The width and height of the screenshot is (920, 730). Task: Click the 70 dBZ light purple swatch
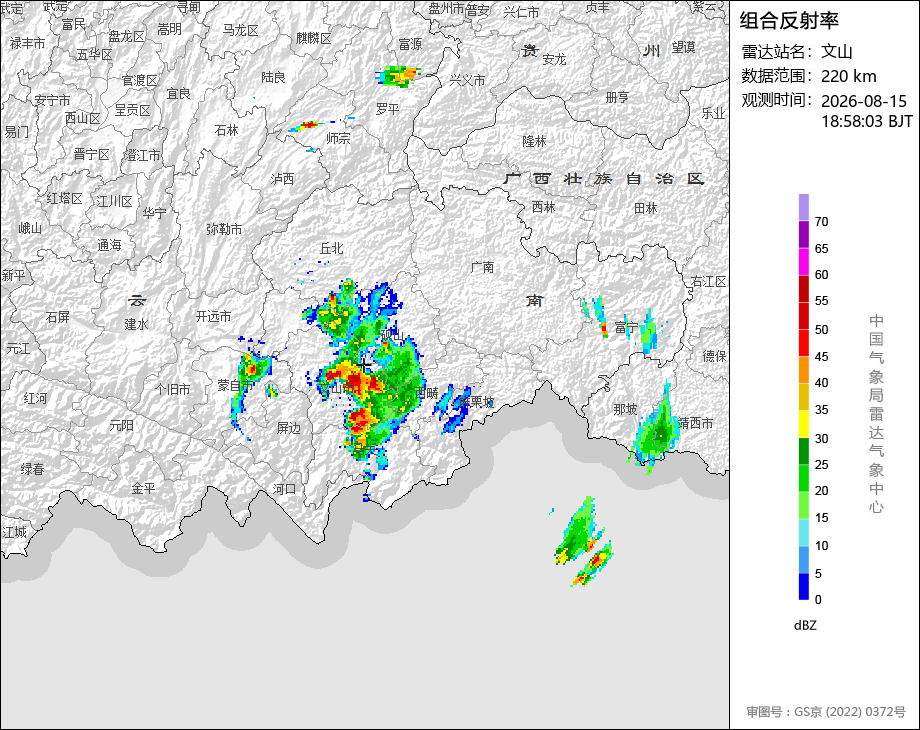pos(803,207)
